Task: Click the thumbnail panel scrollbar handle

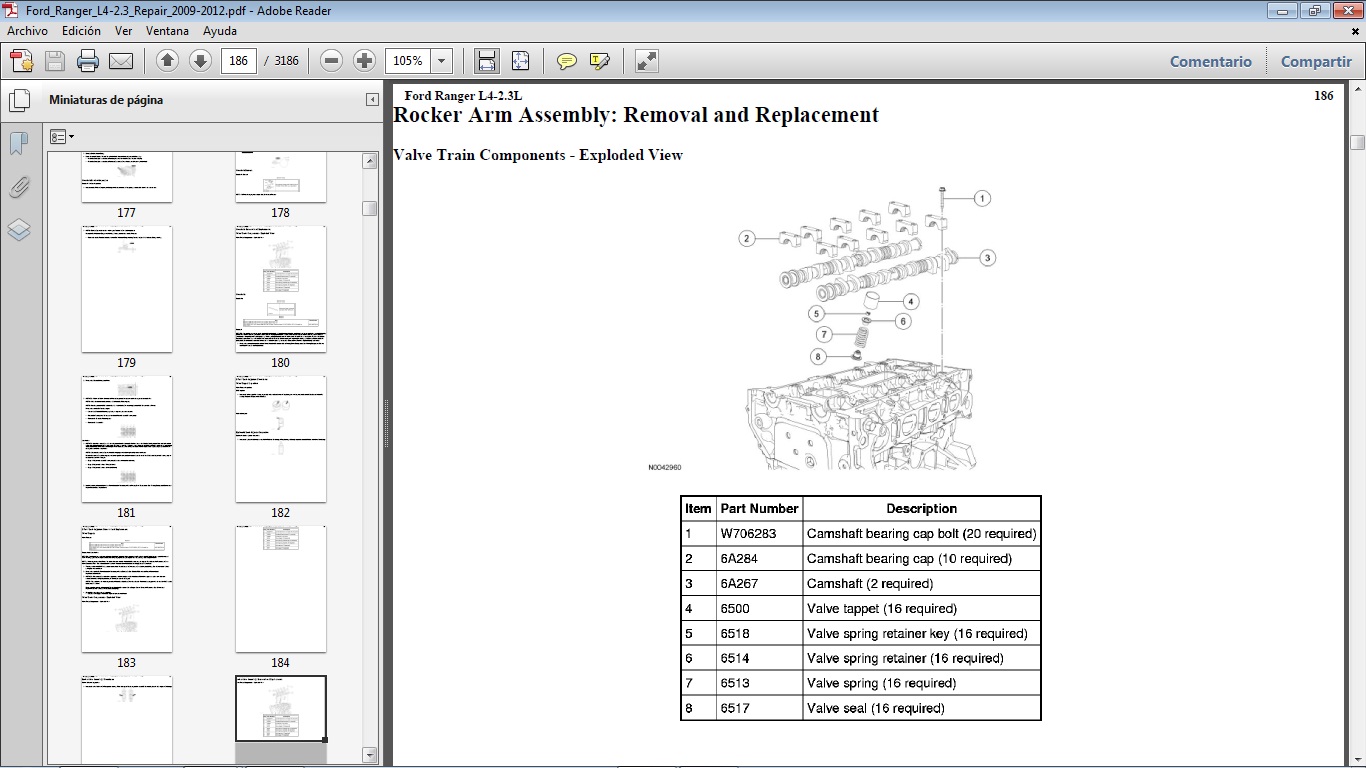Action: (x=370, y=208)
